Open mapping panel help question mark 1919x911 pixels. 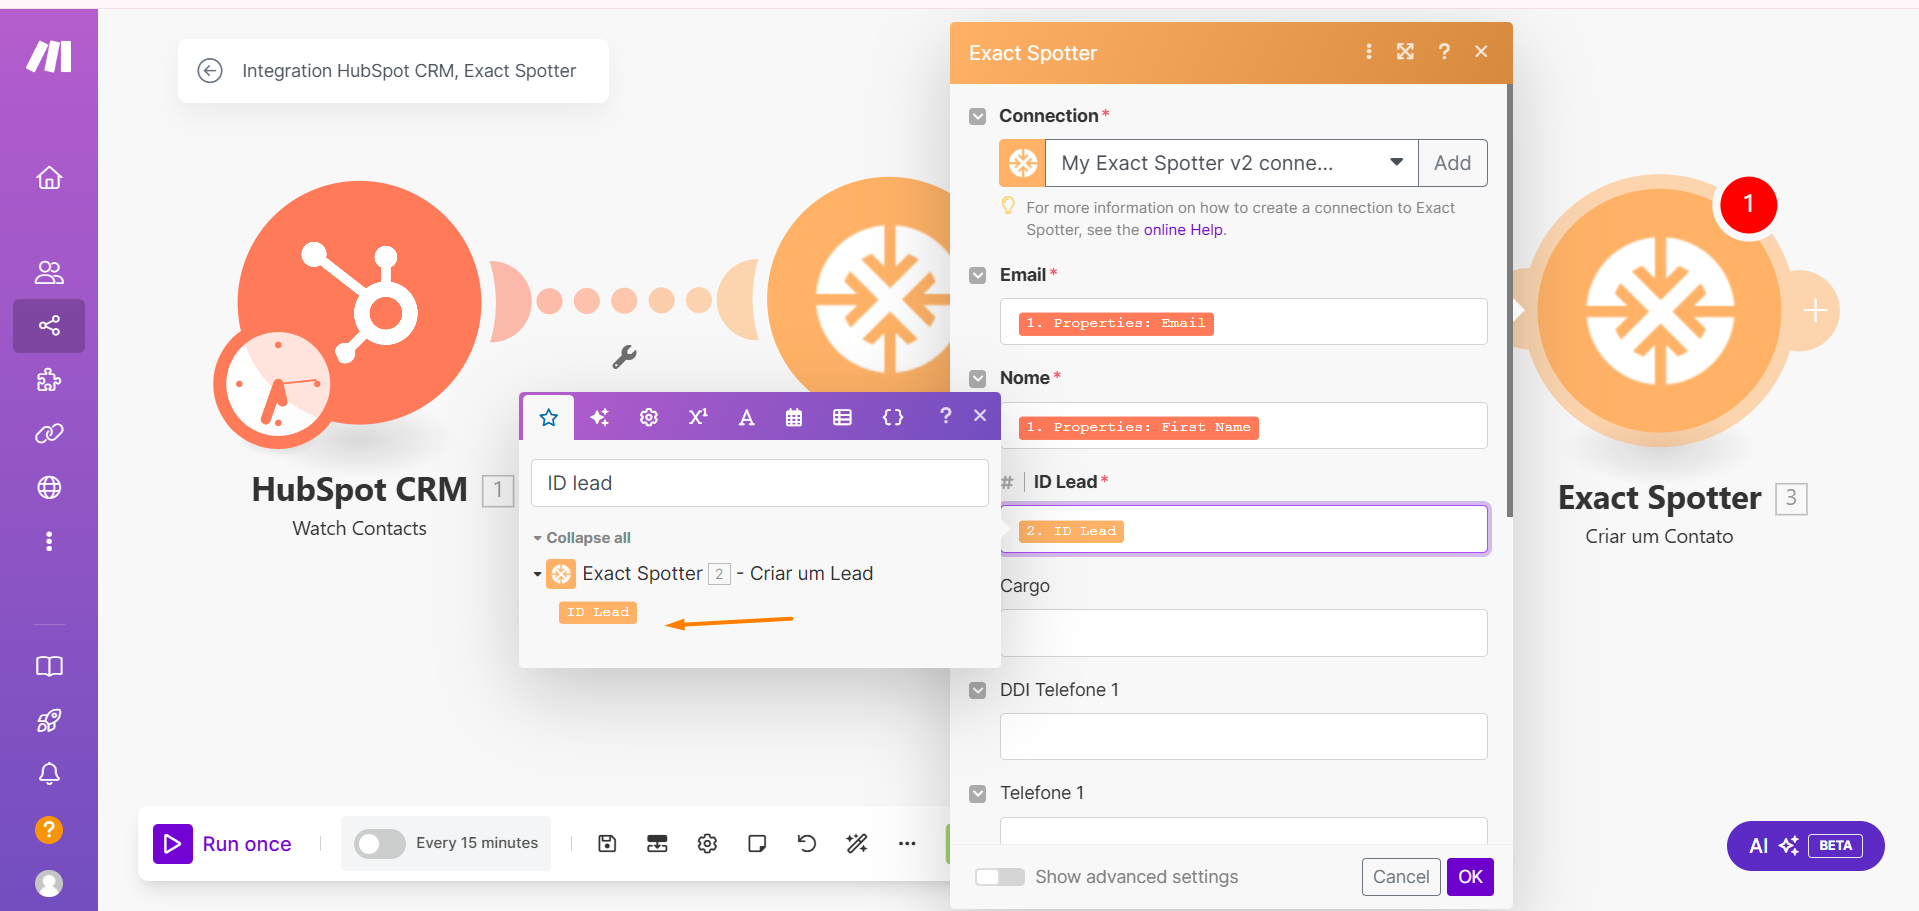click(945, 416)
